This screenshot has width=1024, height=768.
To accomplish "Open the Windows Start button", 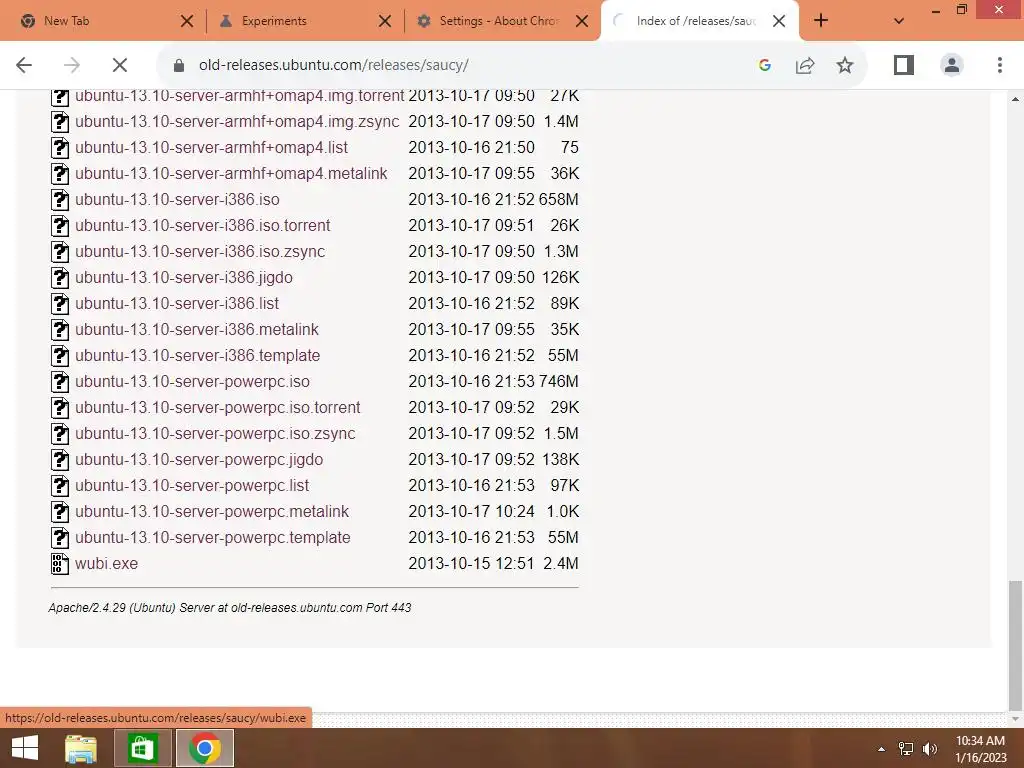I will click(x=25, y=748).
